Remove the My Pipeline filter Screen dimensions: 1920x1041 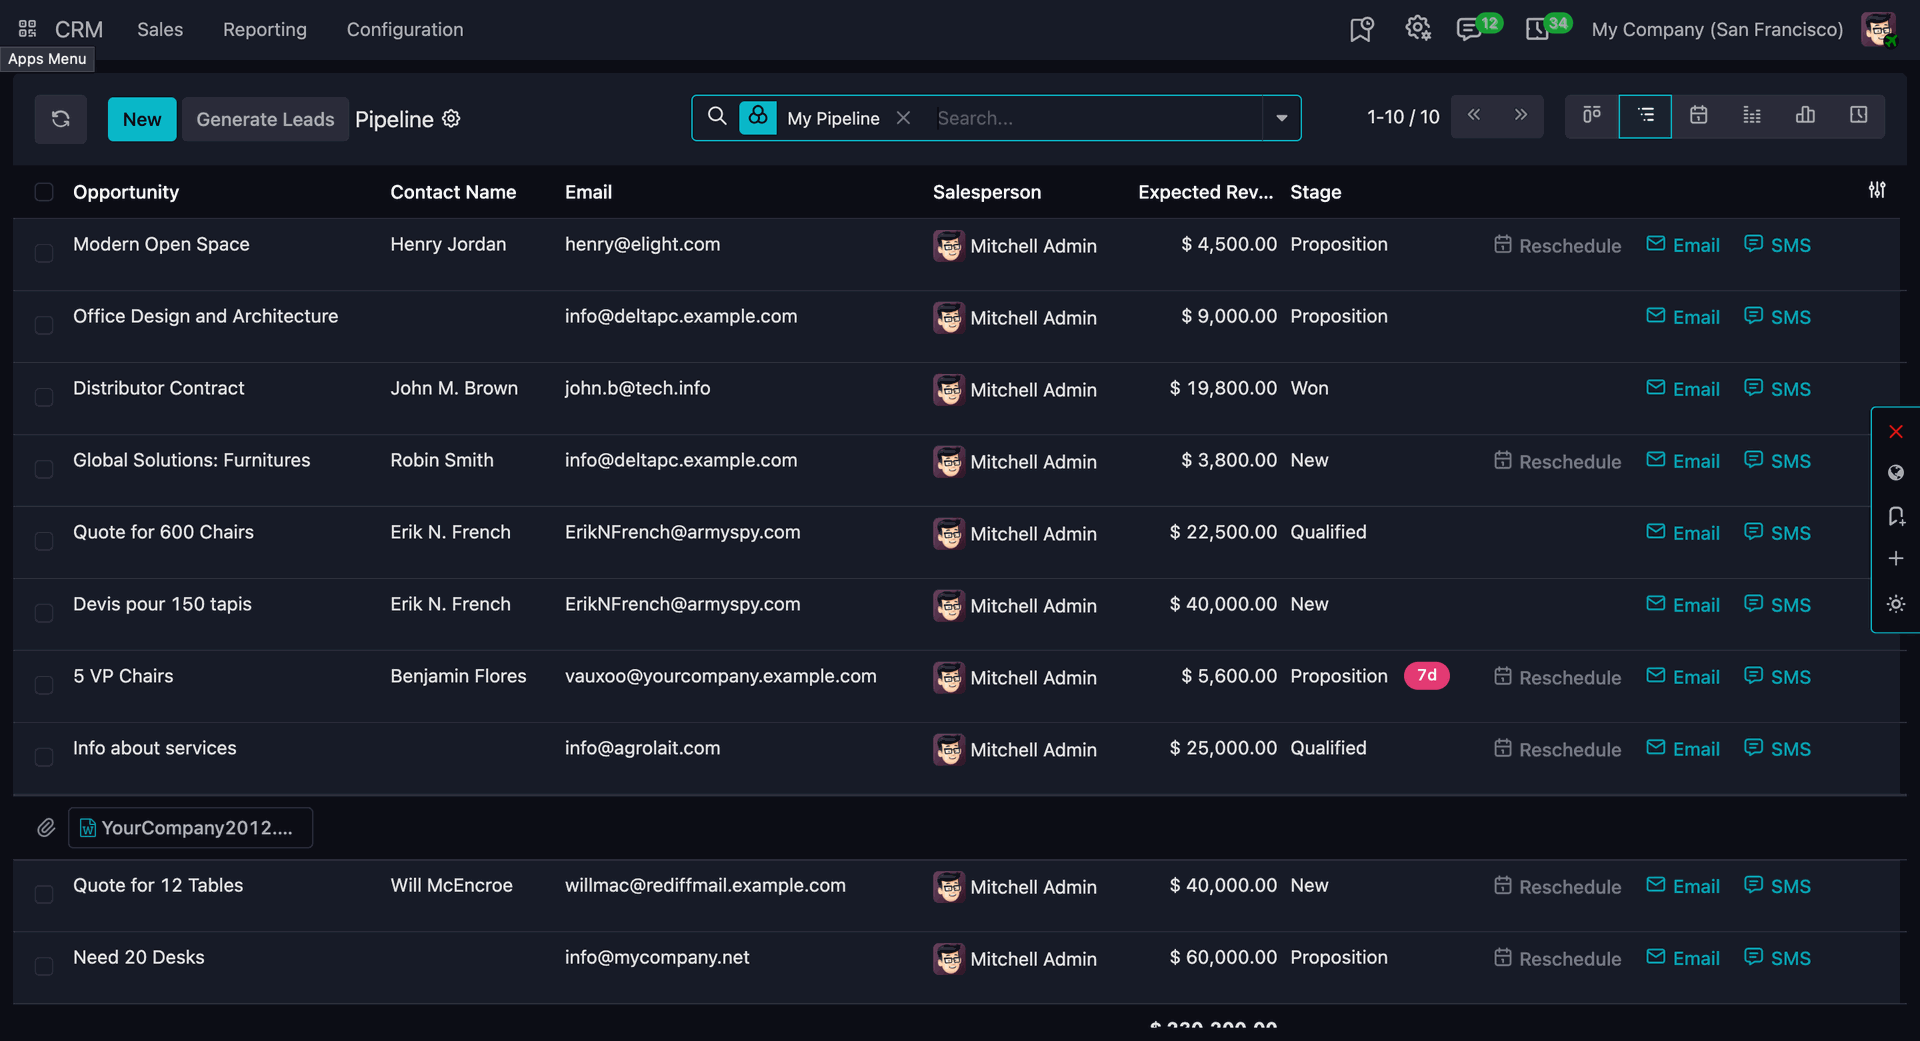[903, 118]
